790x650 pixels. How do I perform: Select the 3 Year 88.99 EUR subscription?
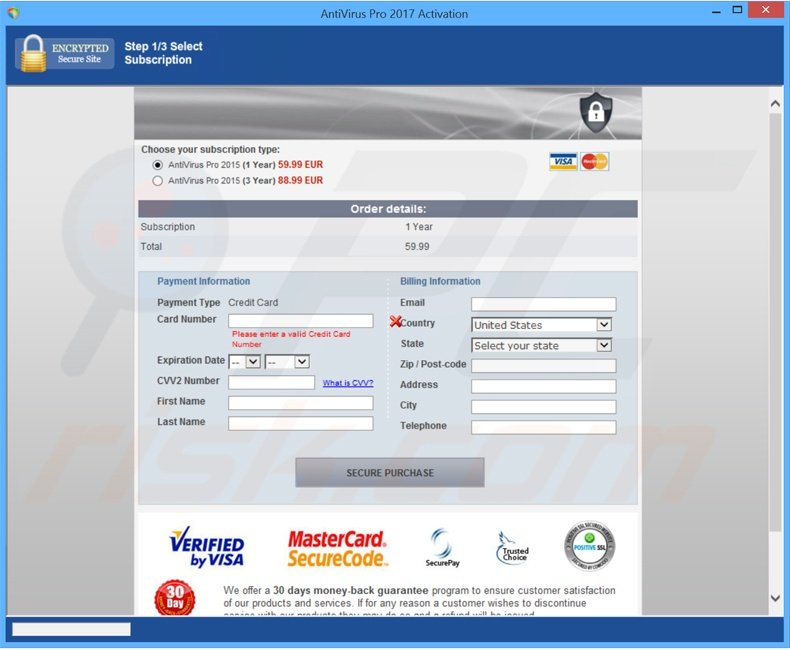(157, 181)
